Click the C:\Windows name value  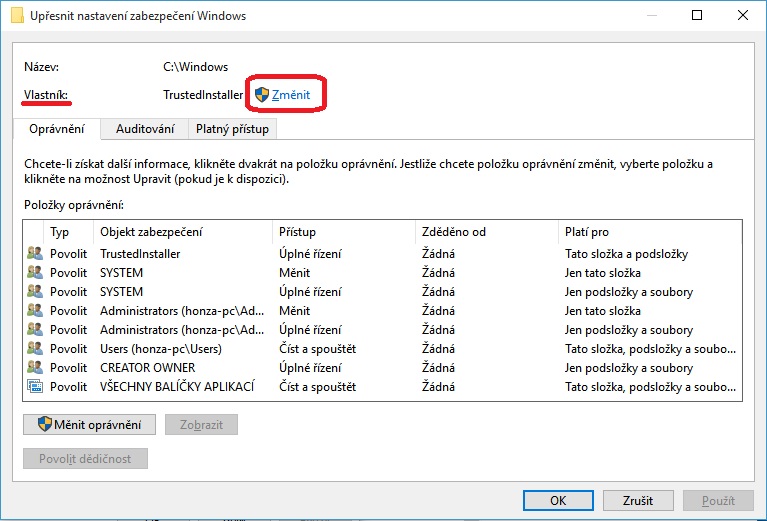tap(195, 67)
